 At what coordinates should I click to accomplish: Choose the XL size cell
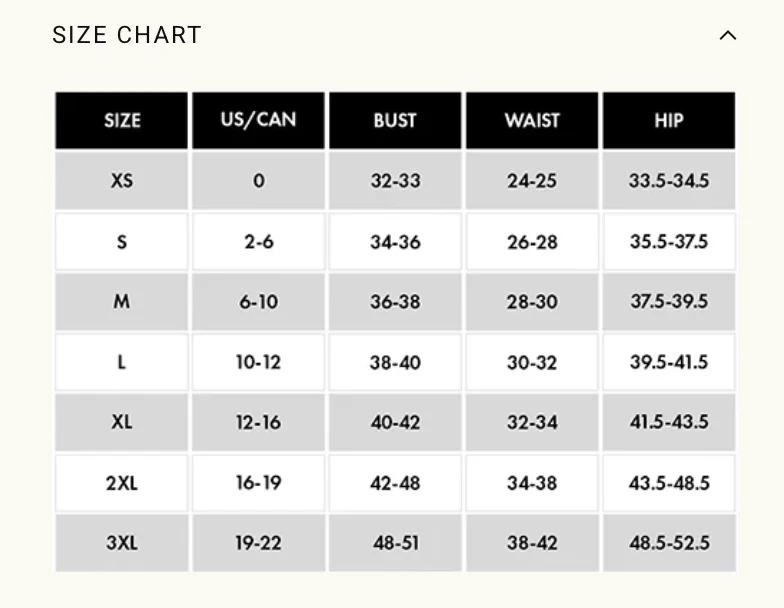click(x=122, y=422)
